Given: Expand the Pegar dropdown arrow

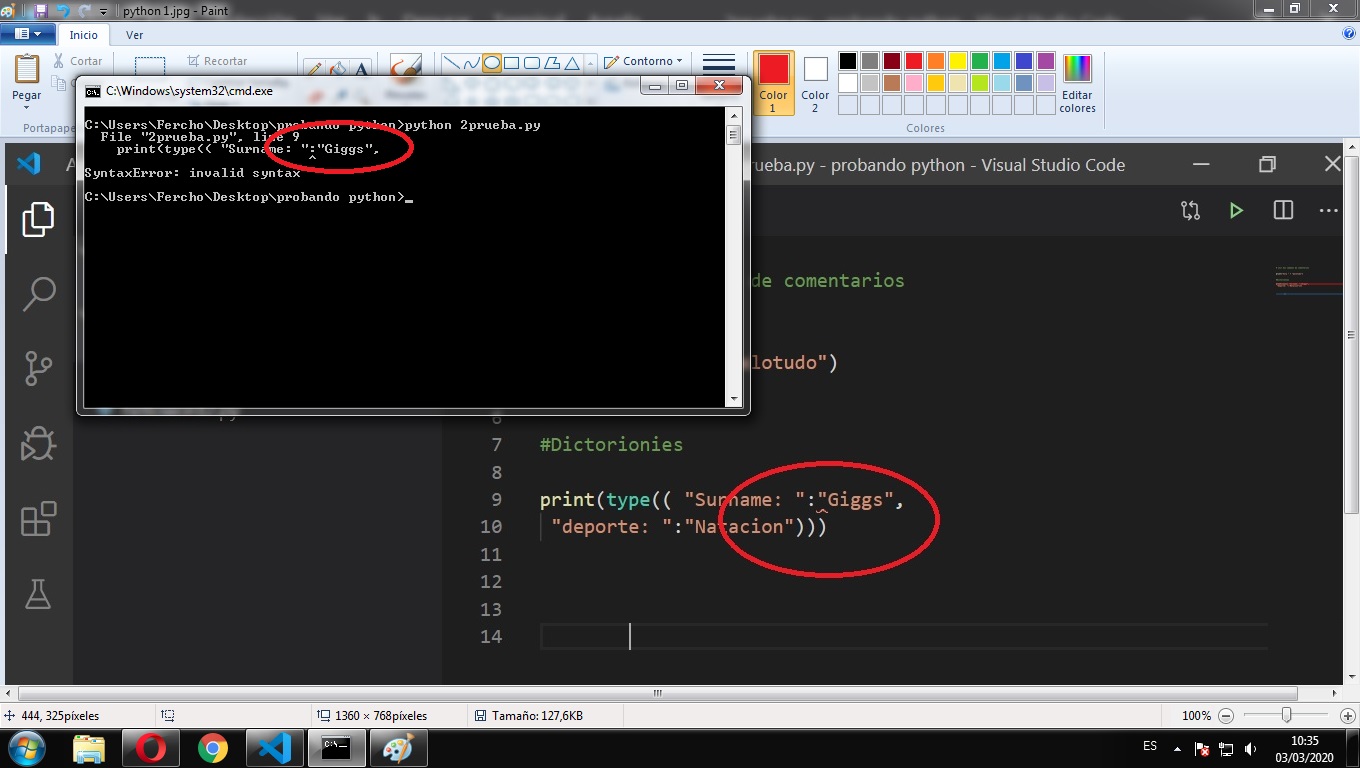Looking at the screenshot, I should click(26, 106).
